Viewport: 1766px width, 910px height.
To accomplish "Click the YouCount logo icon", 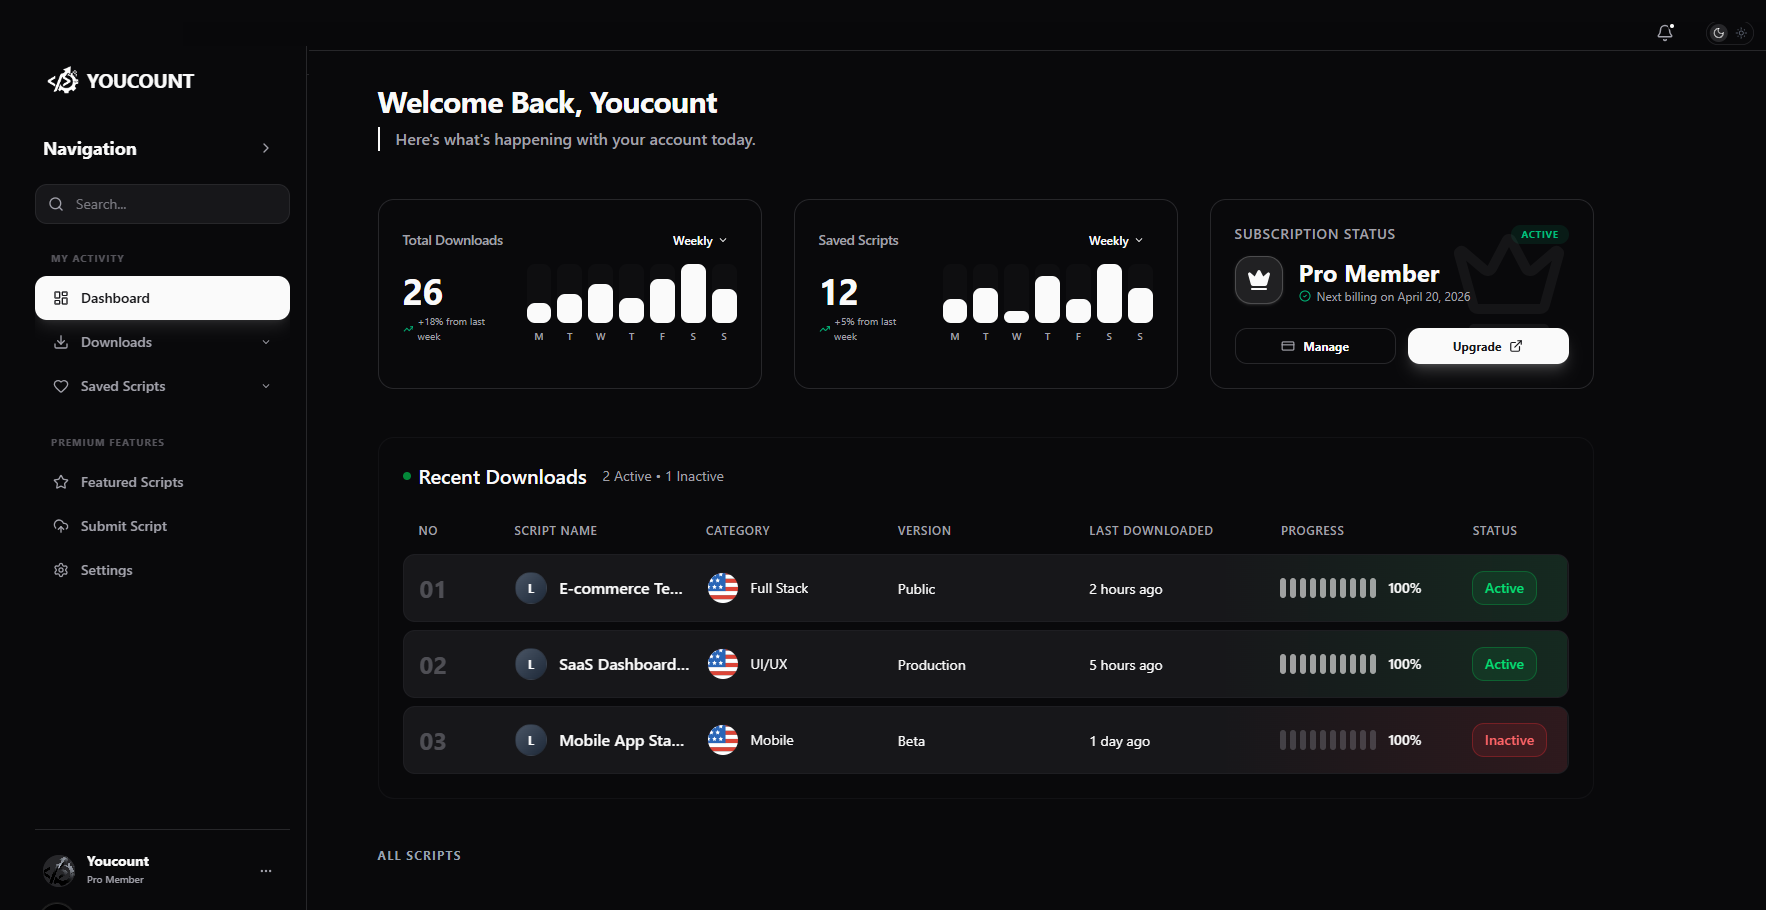I will tap(62, 80).
